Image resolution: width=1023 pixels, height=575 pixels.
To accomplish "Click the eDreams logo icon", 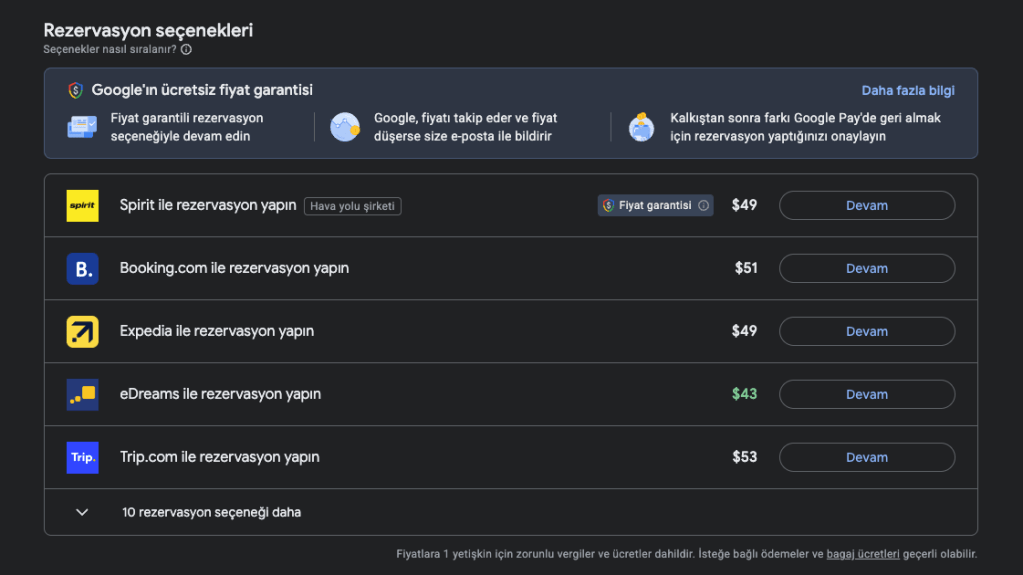I will (x=82, y=395).
